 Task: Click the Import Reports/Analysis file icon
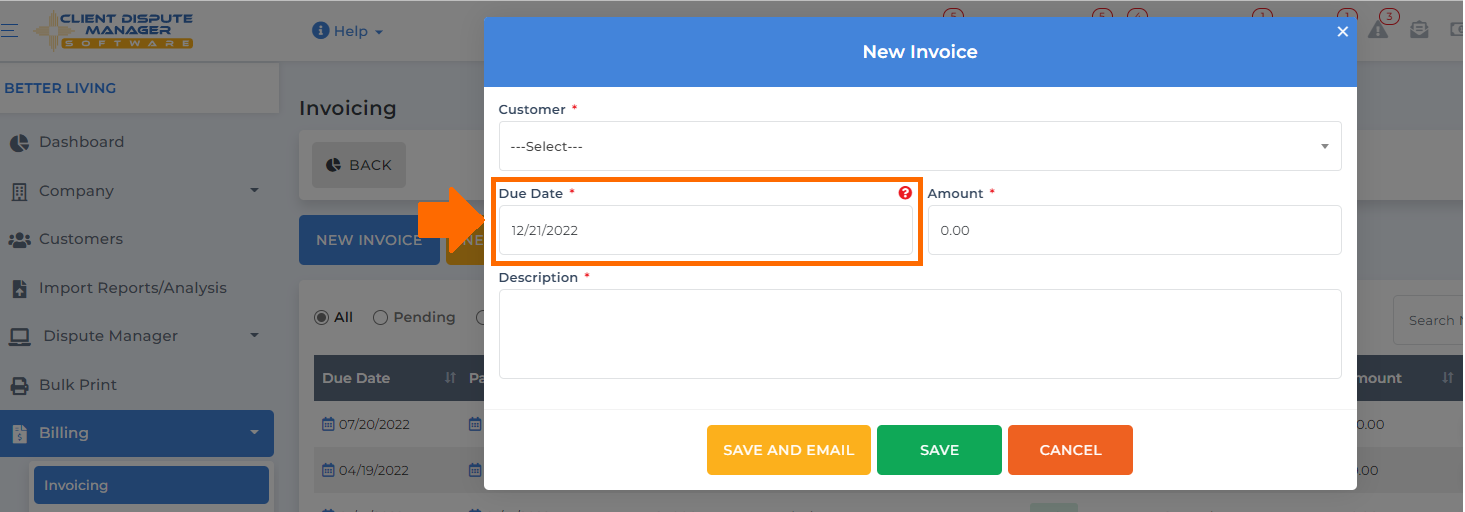click(19, 288)
